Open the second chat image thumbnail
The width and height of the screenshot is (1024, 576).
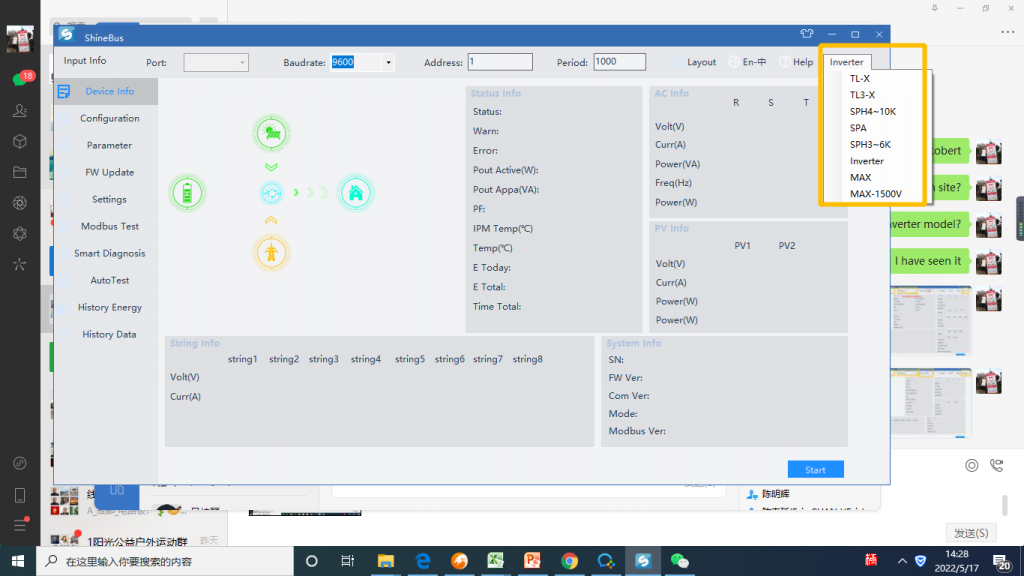click(931, 402)
